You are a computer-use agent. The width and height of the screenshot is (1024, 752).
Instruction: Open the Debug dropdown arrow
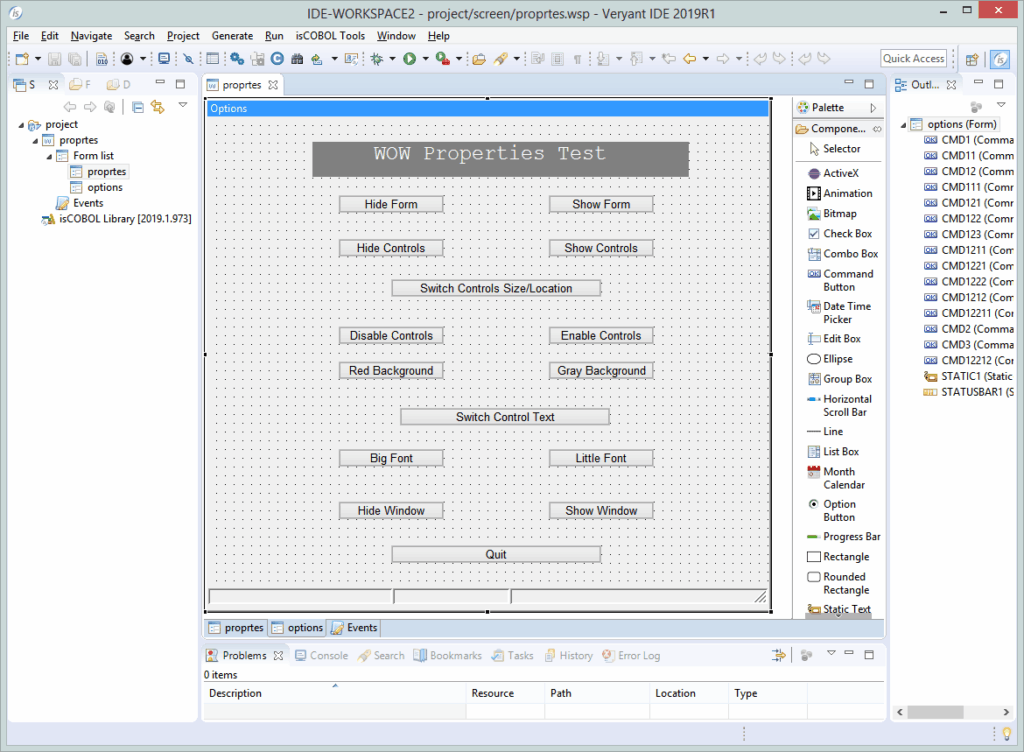392,59
